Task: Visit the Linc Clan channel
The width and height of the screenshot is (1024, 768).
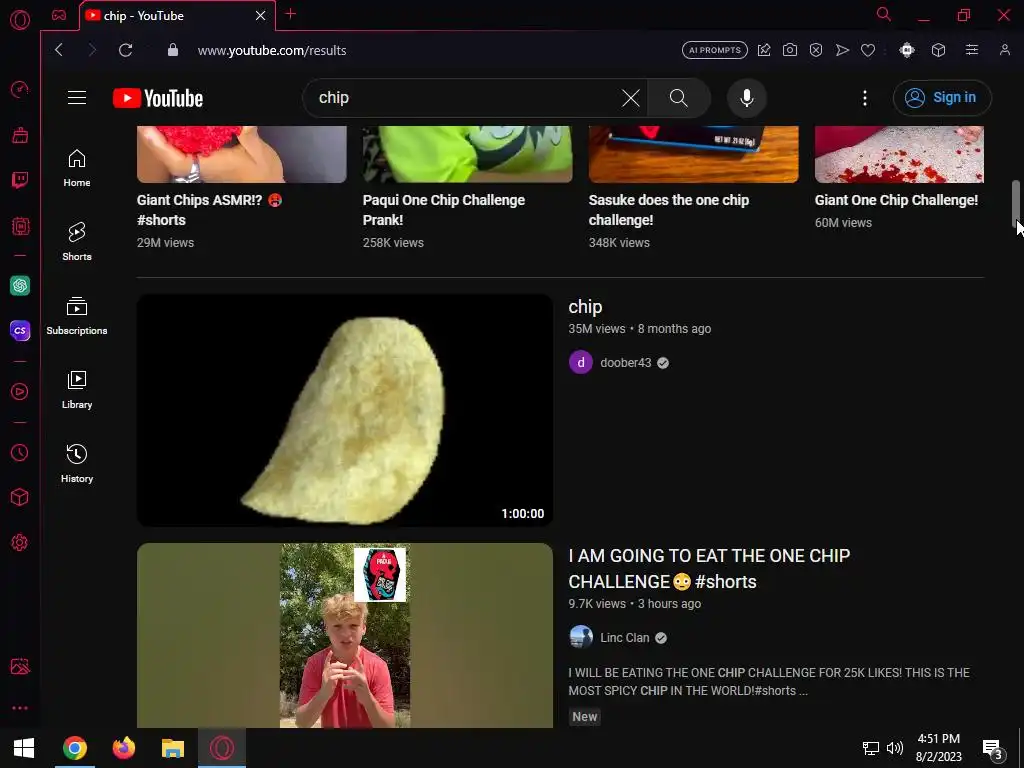Action: point(624,638)
